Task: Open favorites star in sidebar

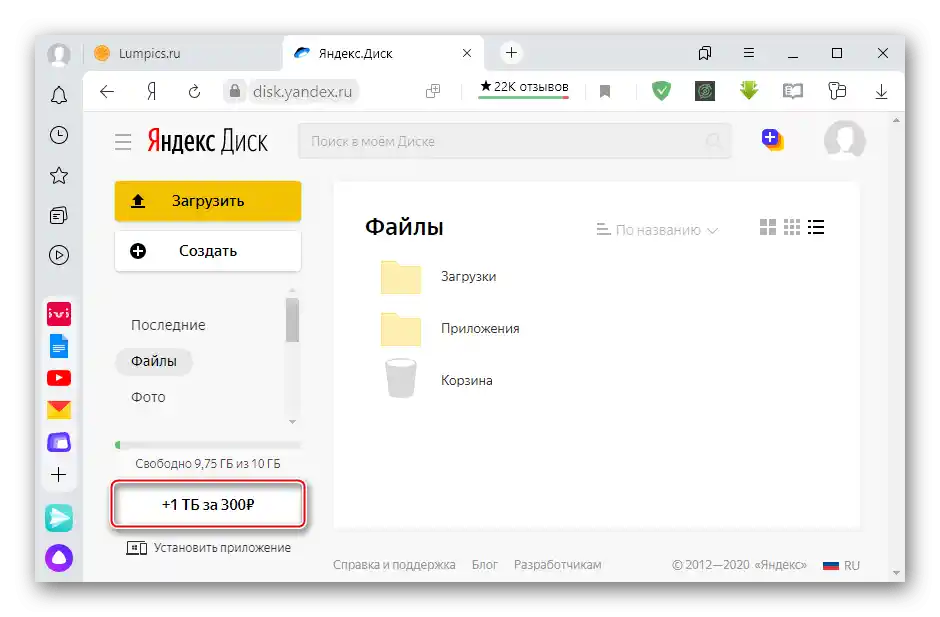Action: click(59, 176)
